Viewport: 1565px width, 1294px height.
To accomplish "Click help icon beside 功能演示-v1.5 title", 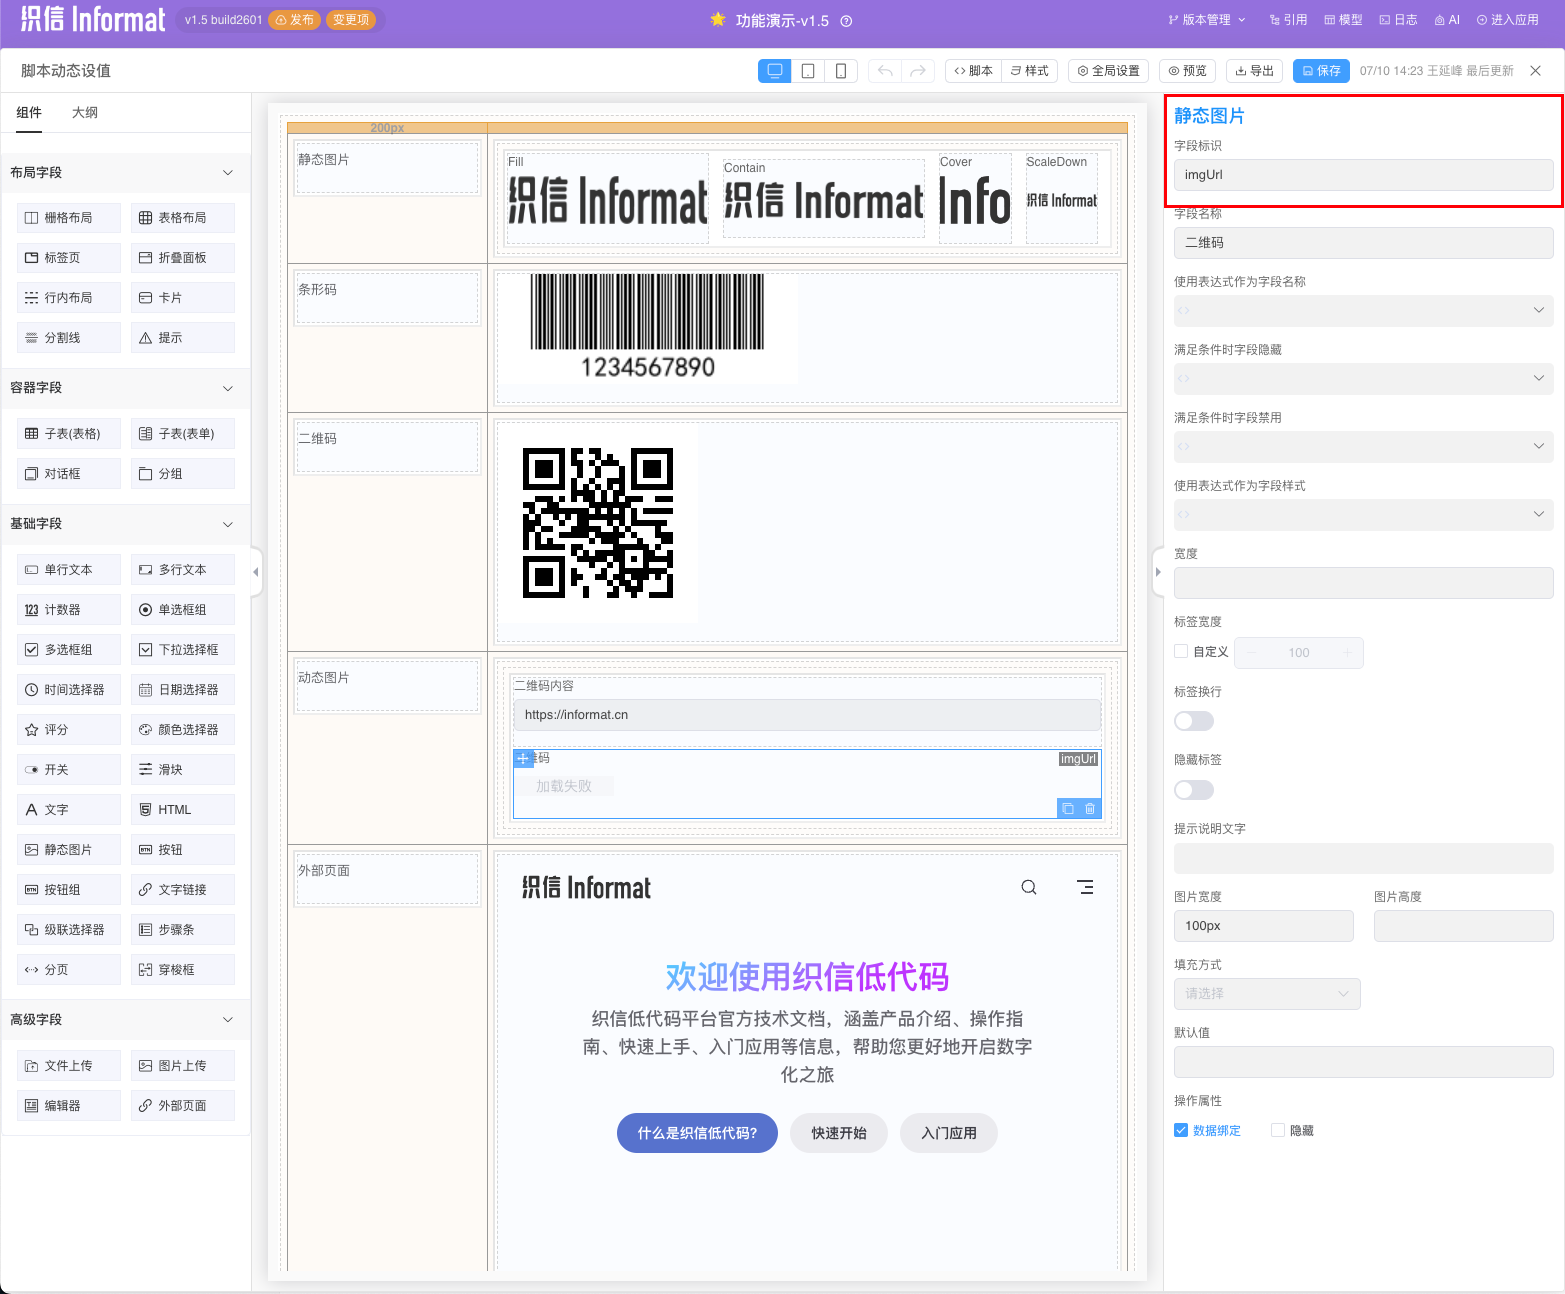I will pos(846,21).
